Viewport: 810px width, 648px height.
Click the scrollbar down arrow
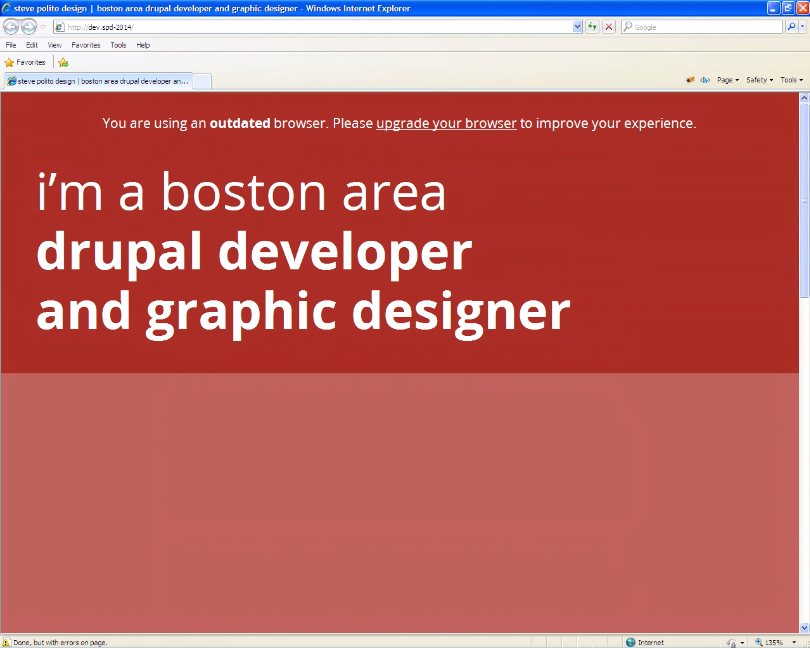[804, 628]
